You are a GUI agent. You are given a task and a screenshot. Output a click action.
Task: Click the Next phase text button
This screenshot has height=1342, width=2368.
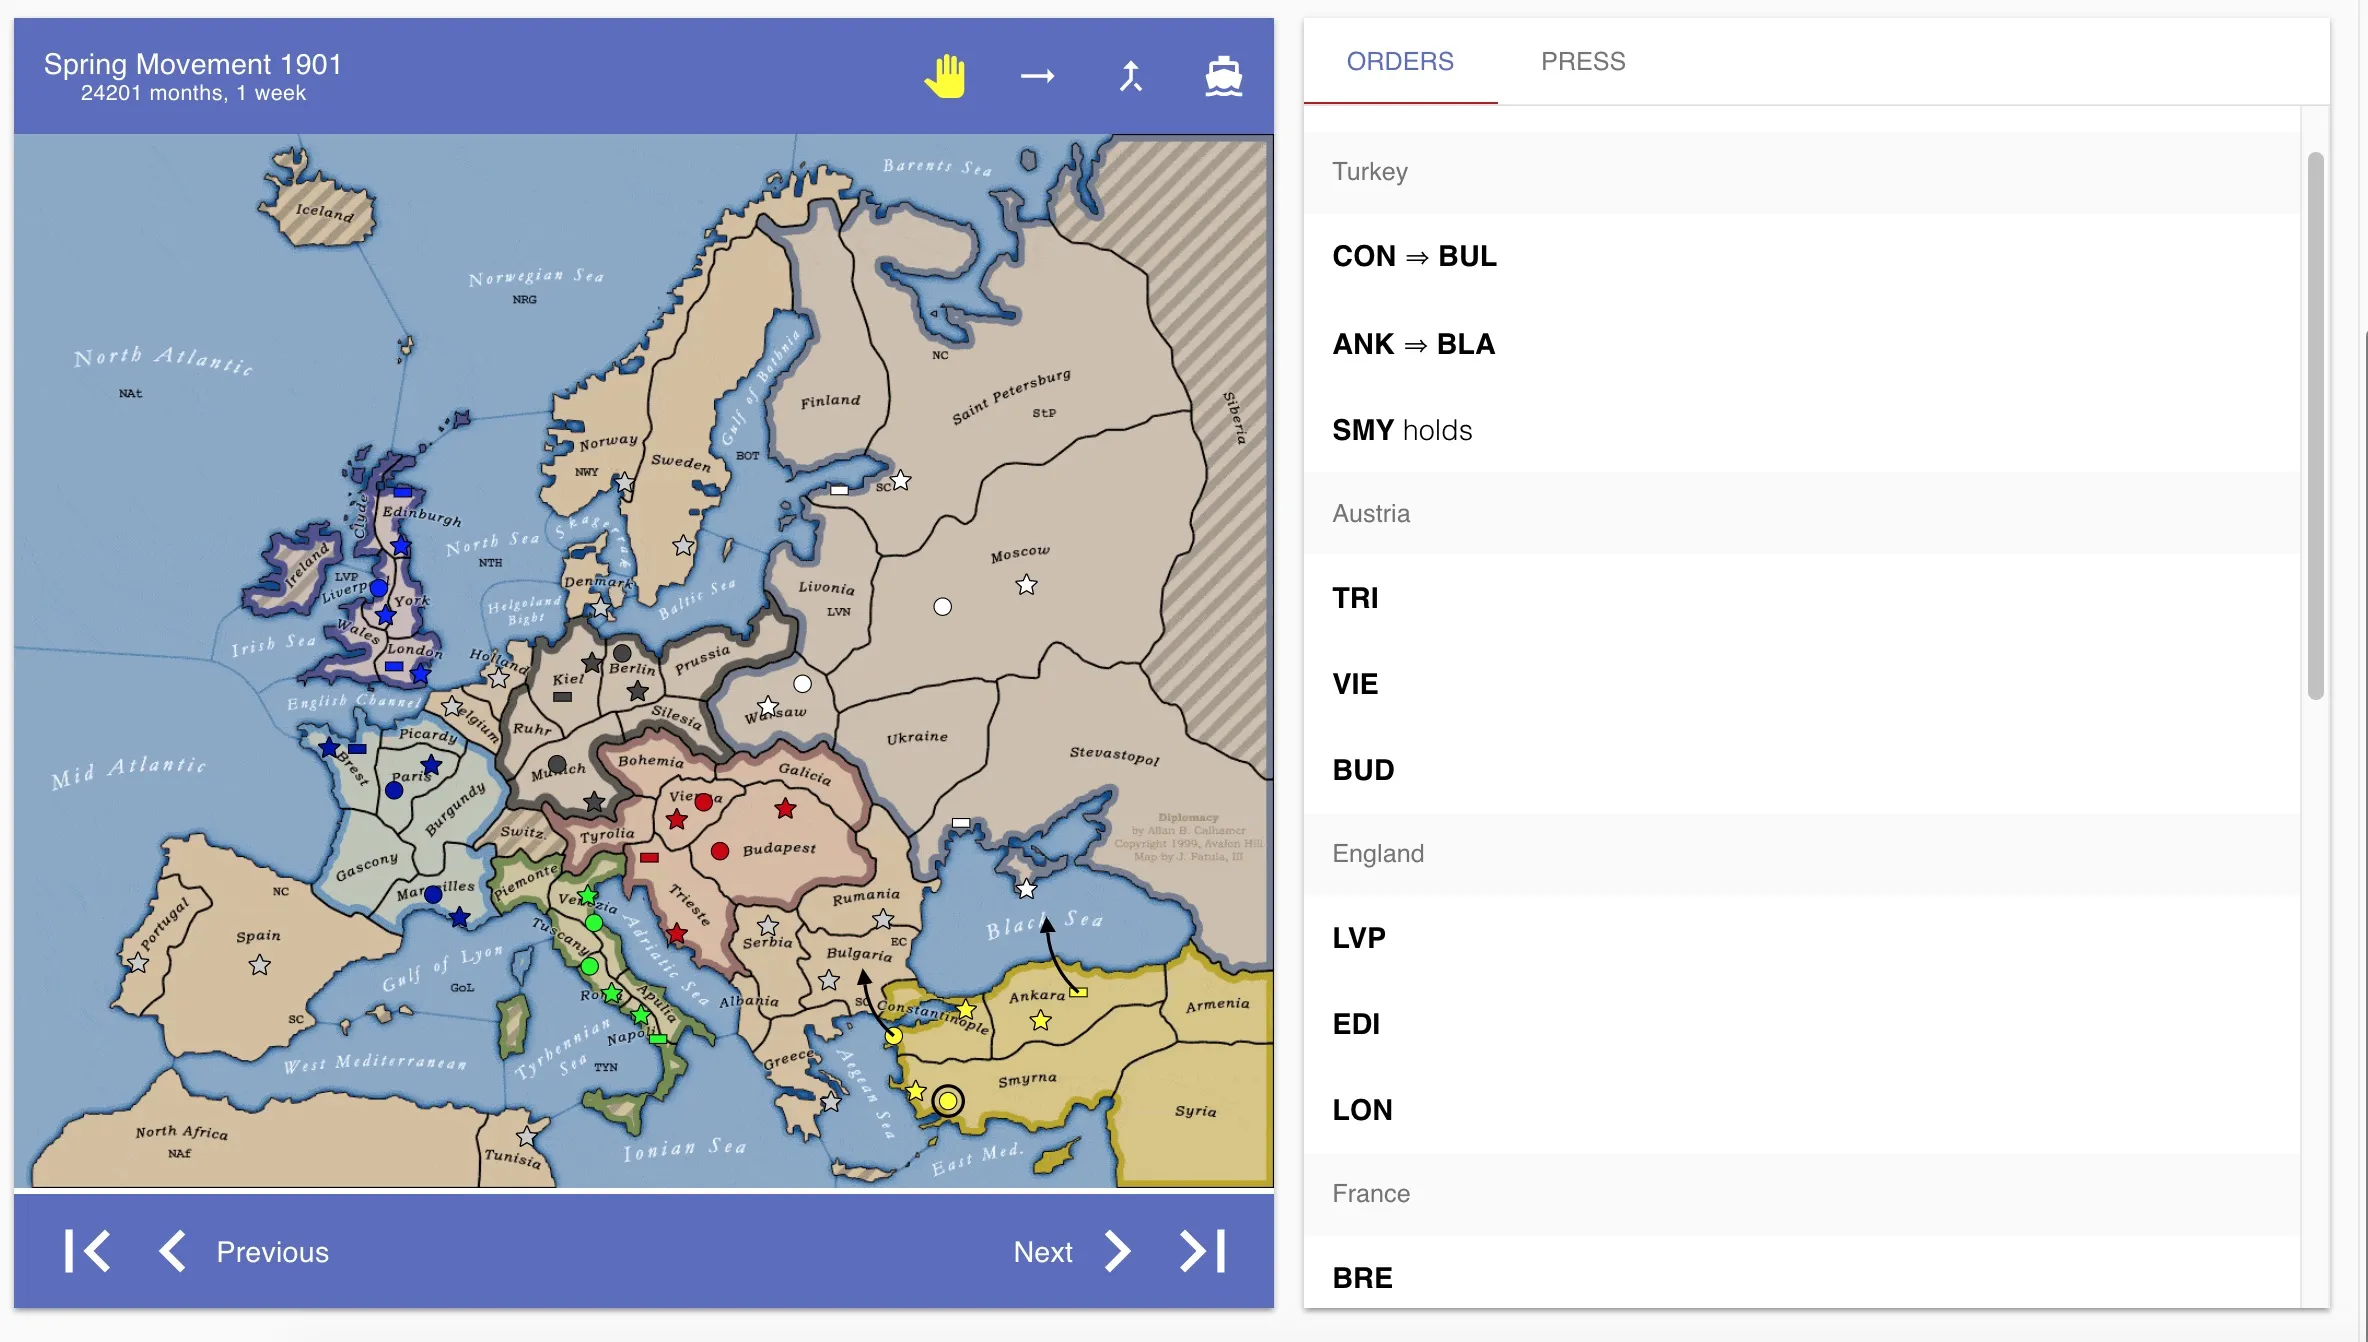tap(1042, 1252)
